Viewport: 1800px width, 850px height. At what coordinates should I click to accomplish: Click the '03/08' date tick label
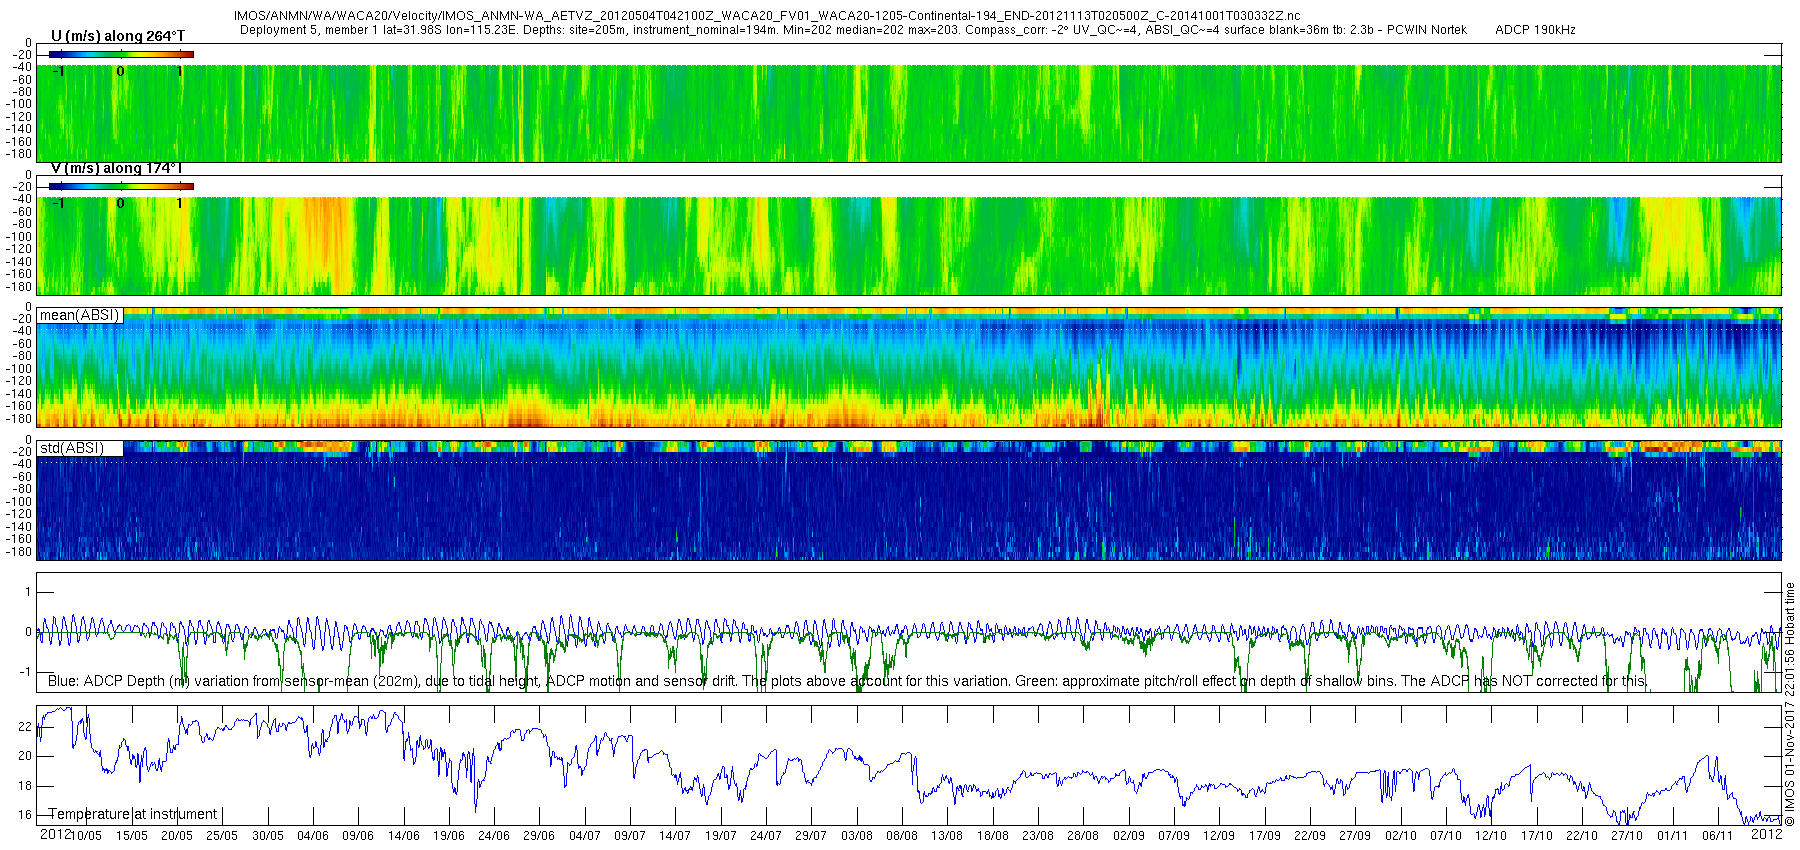click(857, 836)
